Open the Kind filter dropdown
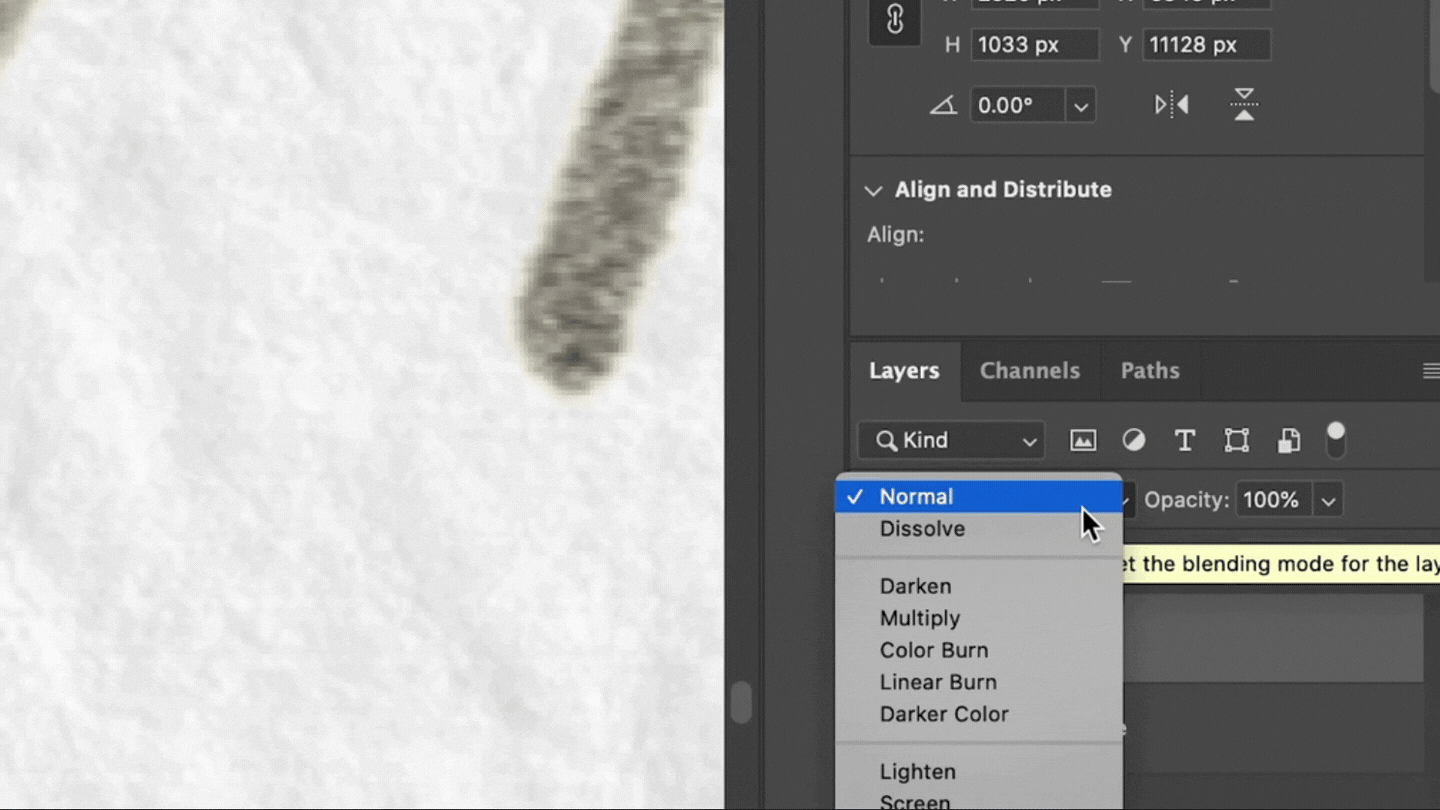This screenshot has width=1440, height=810. coord(950,440)
